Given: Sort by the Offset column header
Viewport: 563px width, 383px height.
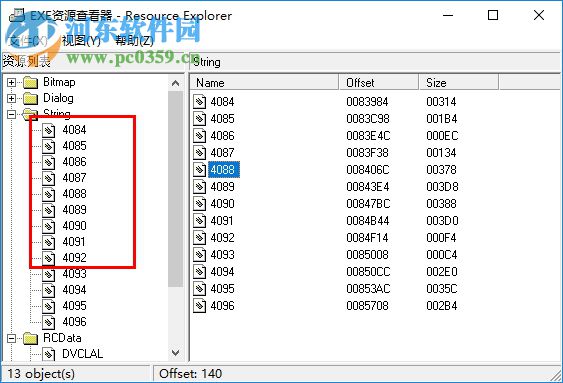Looking at the screenshot, I should (x=378, y=83).
